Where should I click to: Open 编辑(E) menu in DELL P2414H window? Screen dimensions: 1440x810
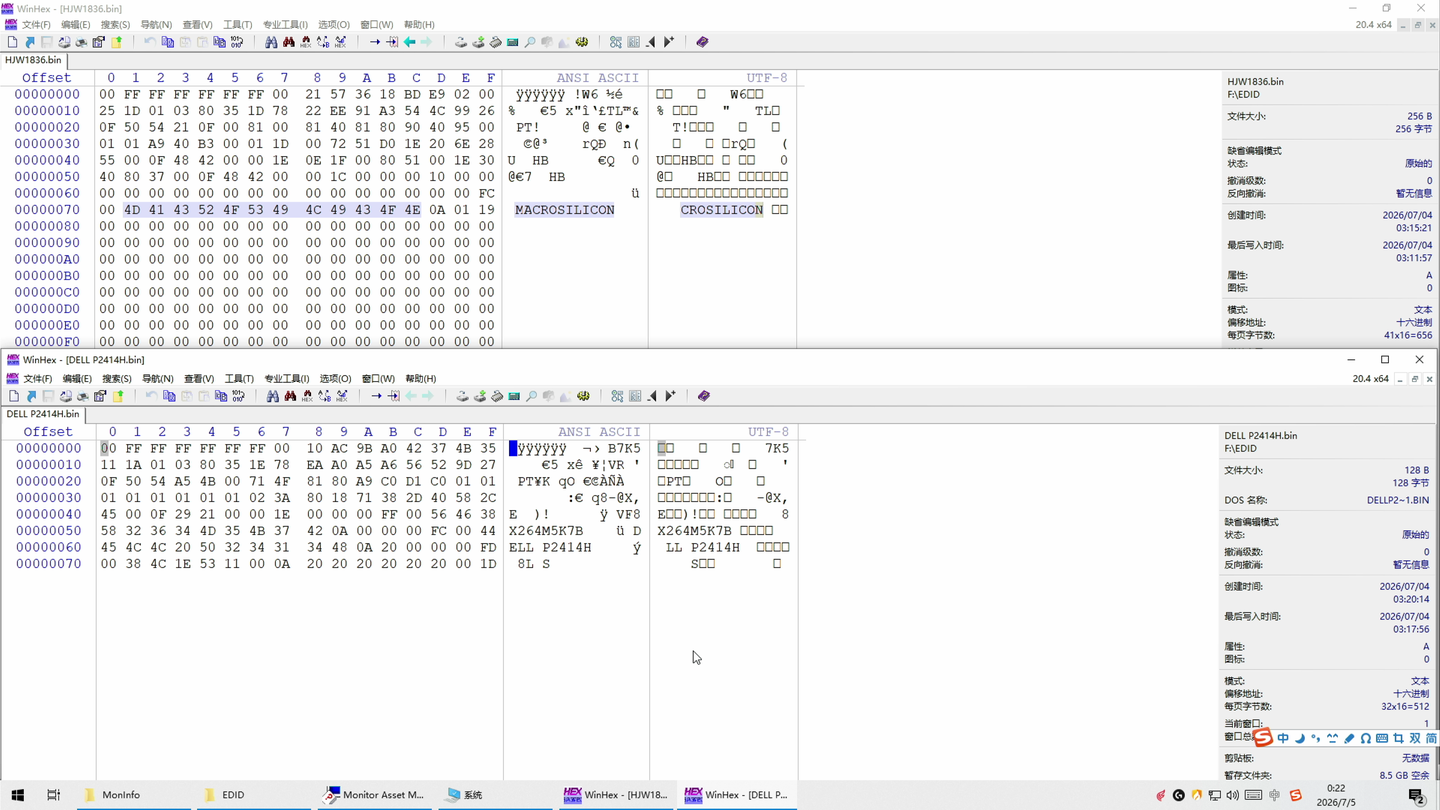[77, 379]
